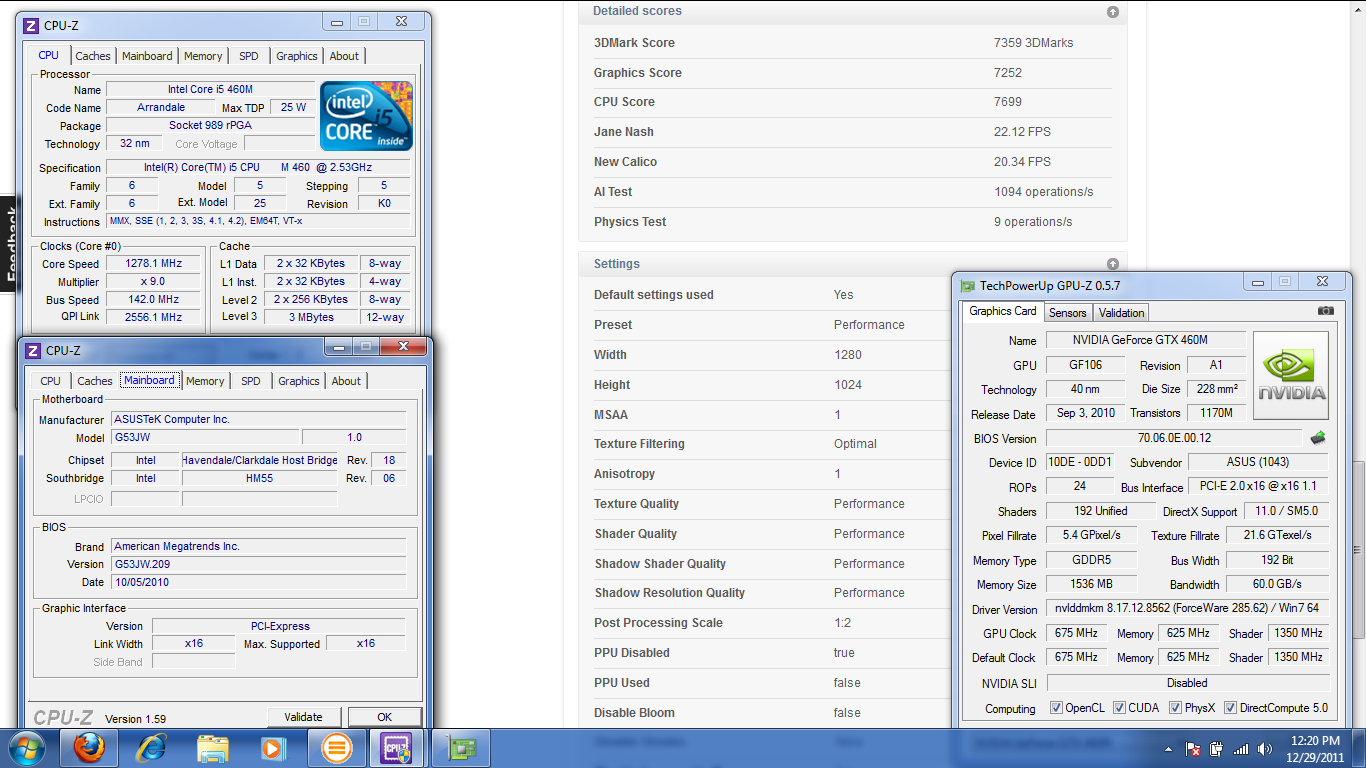Switch to Sensors tab in GPU-Z
This screenshot has height=768, width=1366.
click(1067, 313)
